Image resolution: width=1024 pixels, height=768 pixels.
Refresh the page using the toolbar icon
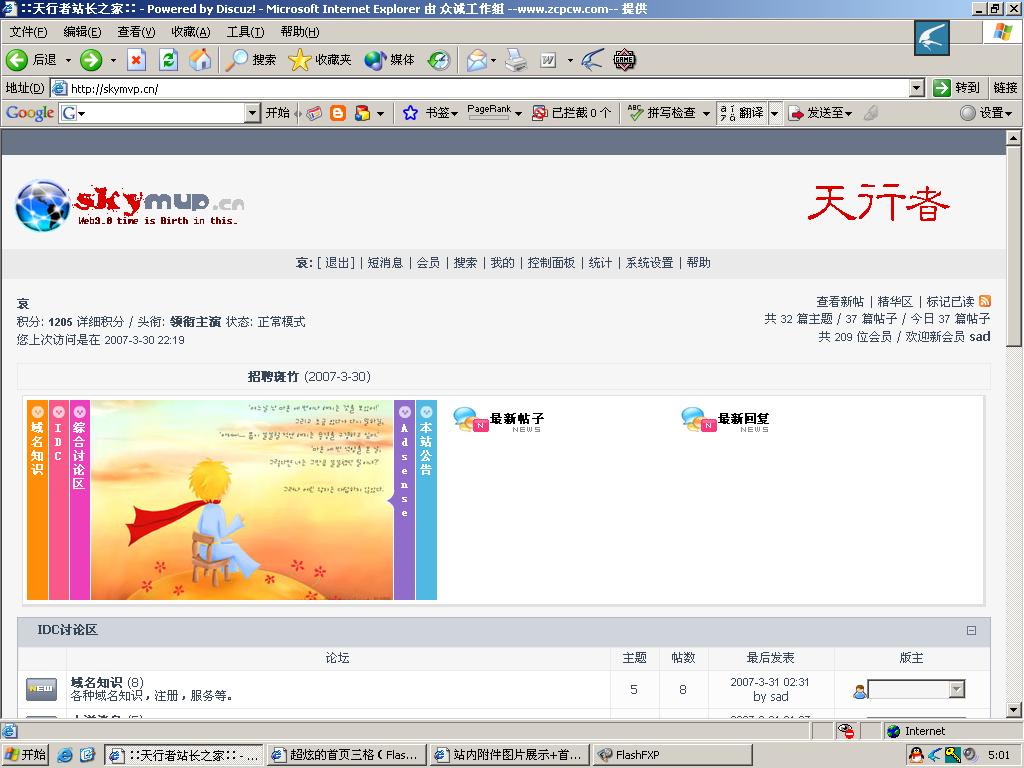(168, 60)
